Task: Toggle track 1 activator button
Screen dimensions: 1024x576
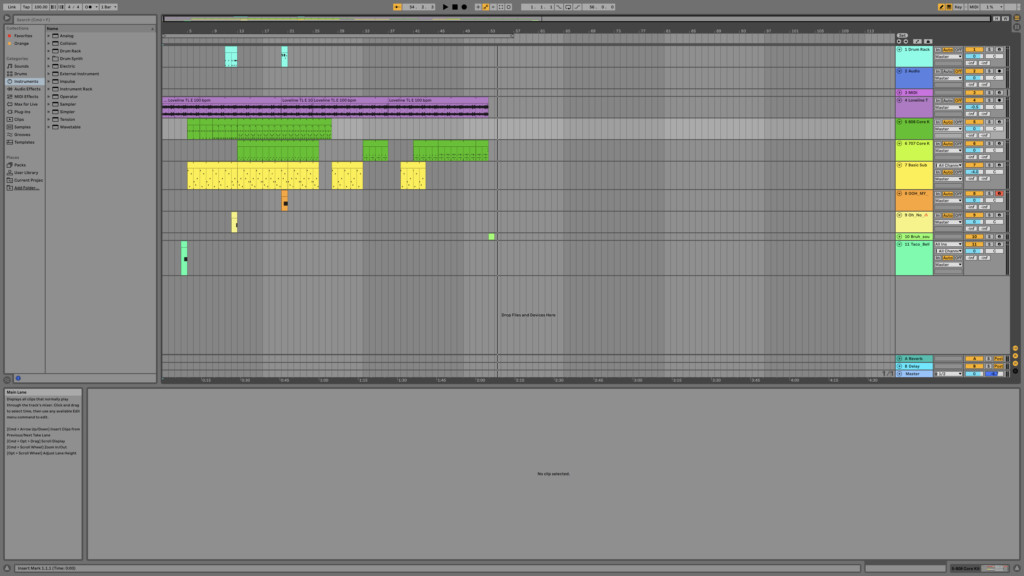Action: [x=974, y=50]
